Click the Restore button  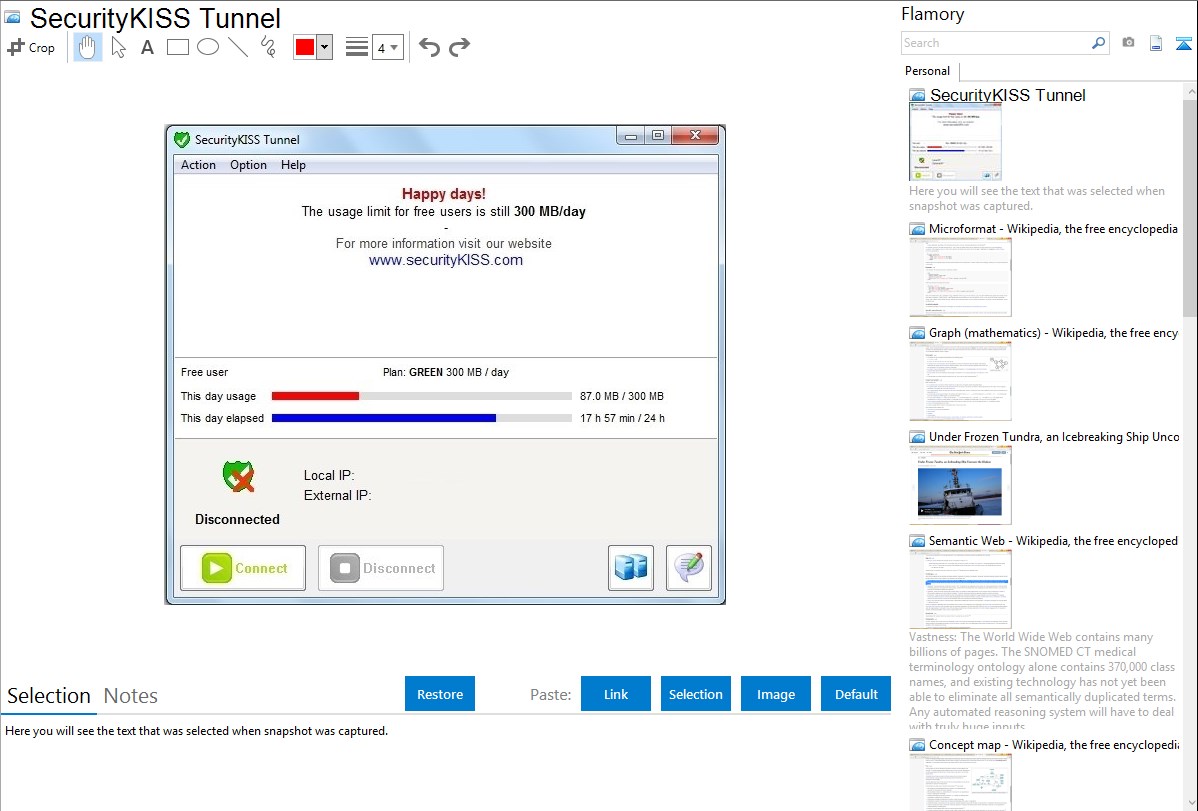click(x=440, y=694)
